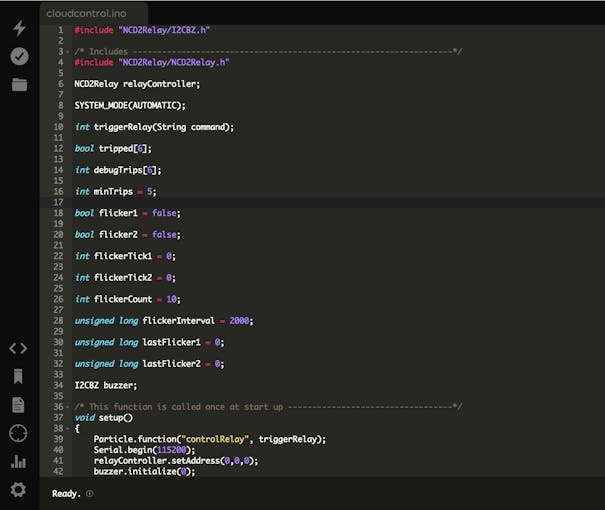Click line number 42 in the gutter
This screenshot has width=605, height=510.
[58, 471]
